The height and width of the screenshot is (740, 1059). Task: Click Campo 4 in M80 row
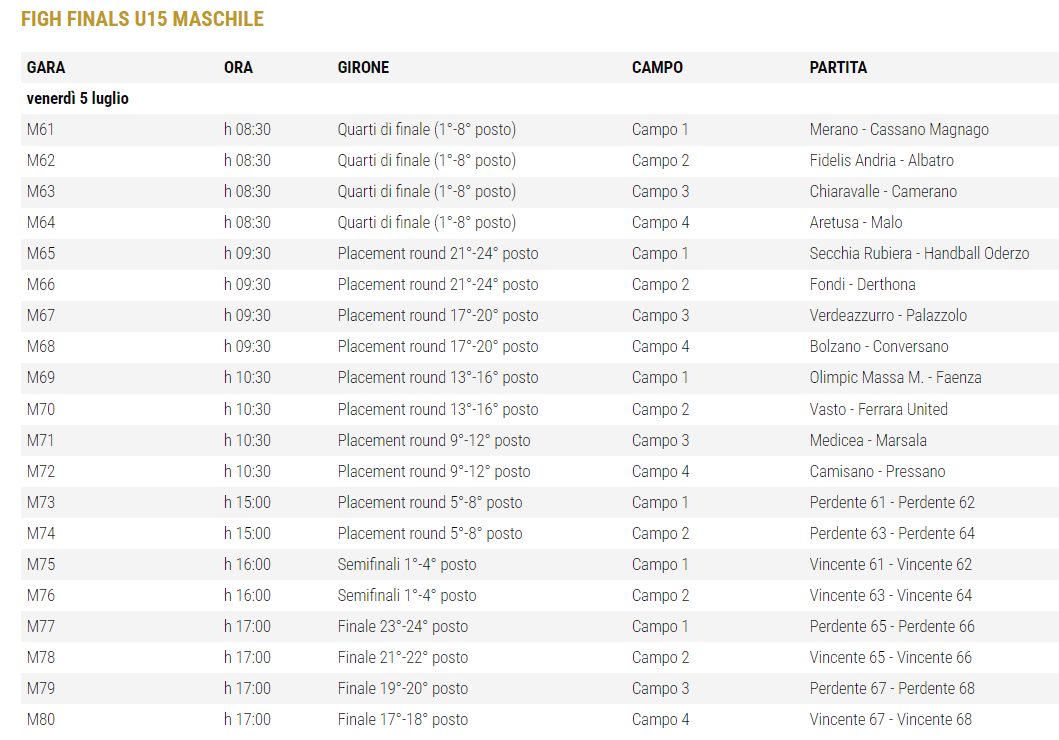tap(661, 720)
